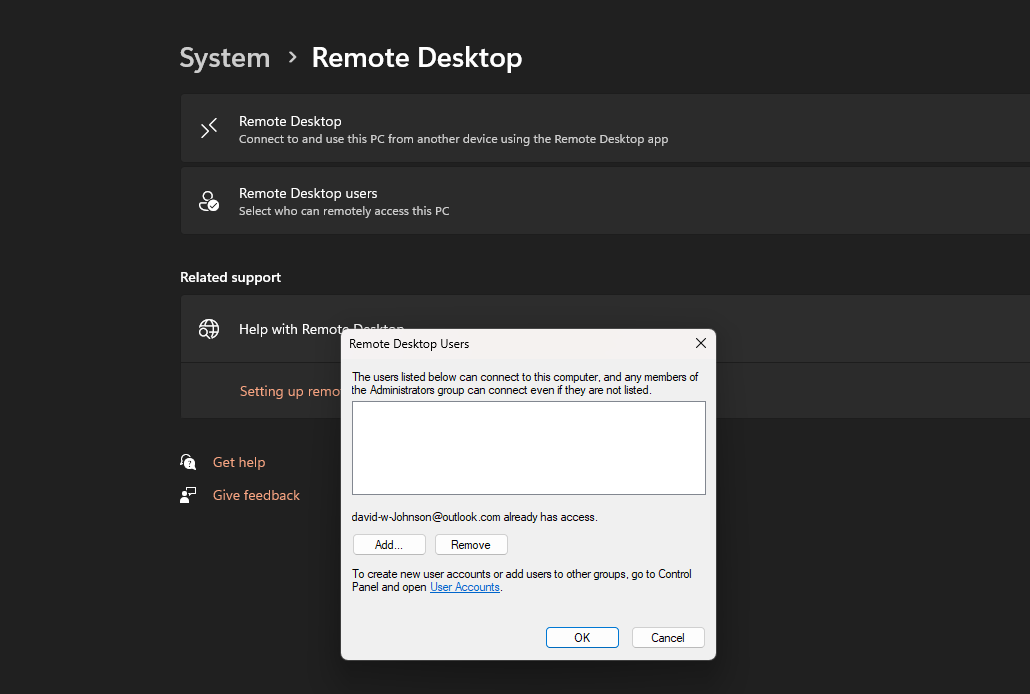This screenshot has width=1030, height=694.
Task: Open the User Accounts hyperlink
Action: 464,587
